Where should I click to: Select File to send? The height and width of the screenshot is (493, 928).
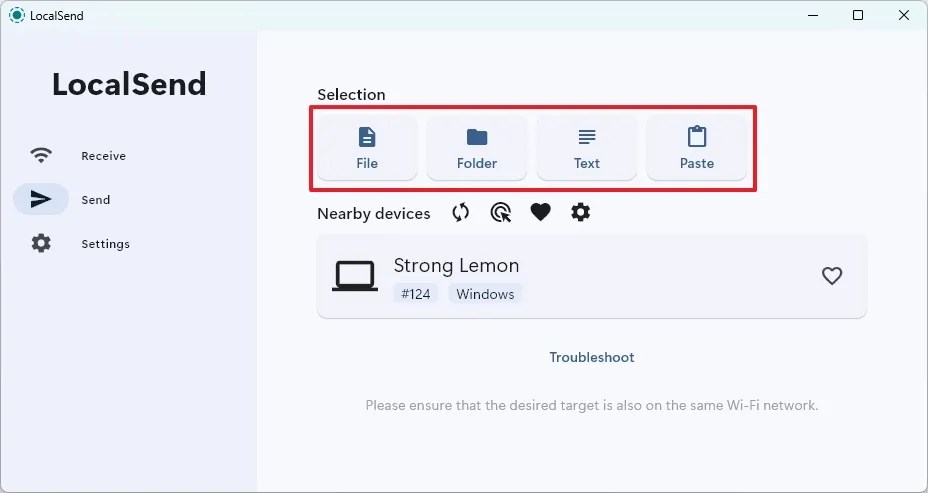(x=367, y=148)
